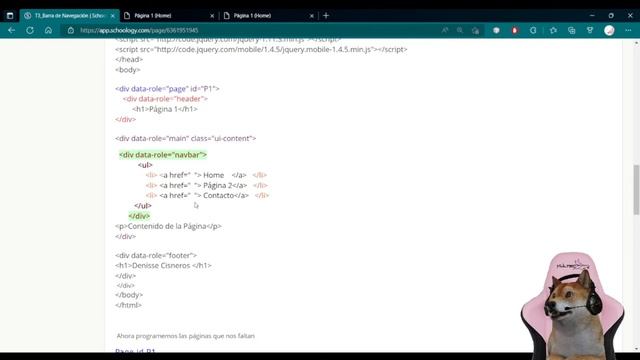Open the tab actions menu icon
Viewport: 640px width, 360px height.
click(10, 16)
